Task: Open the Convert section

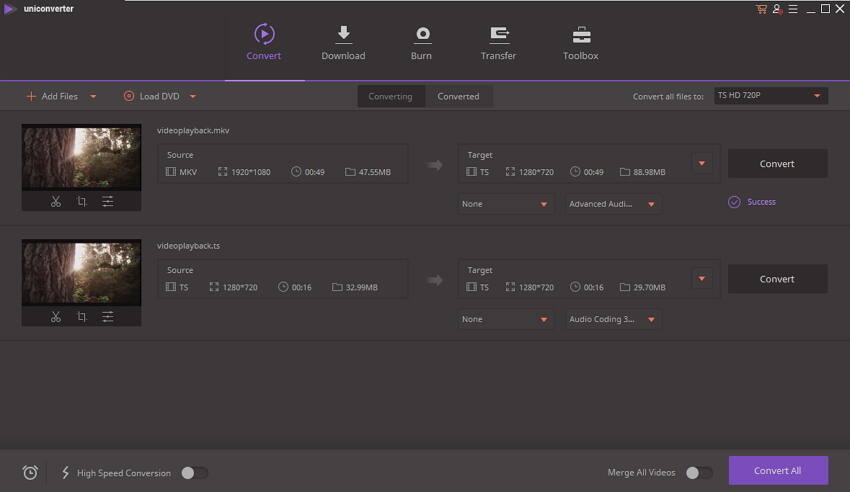Action: coord(263,42)
